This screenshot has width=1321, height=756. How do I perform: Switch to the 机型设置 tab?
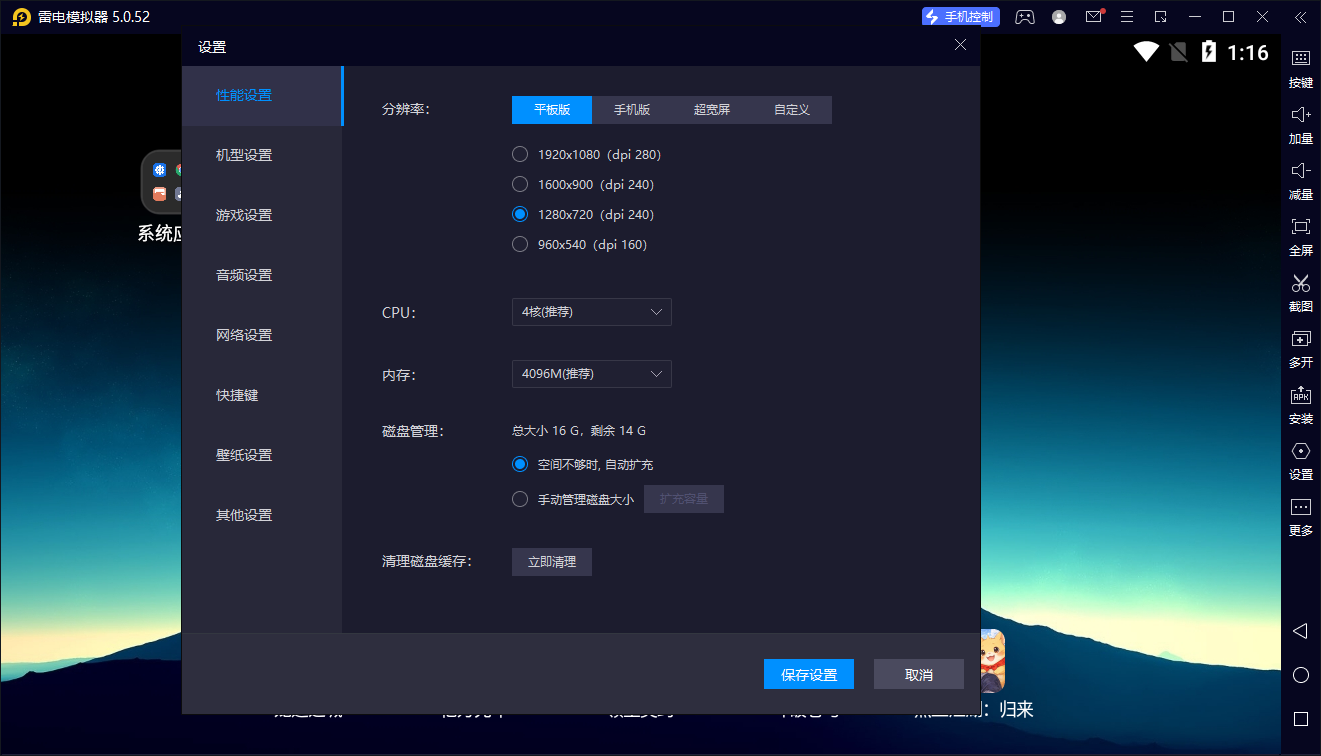click(262, 155)
